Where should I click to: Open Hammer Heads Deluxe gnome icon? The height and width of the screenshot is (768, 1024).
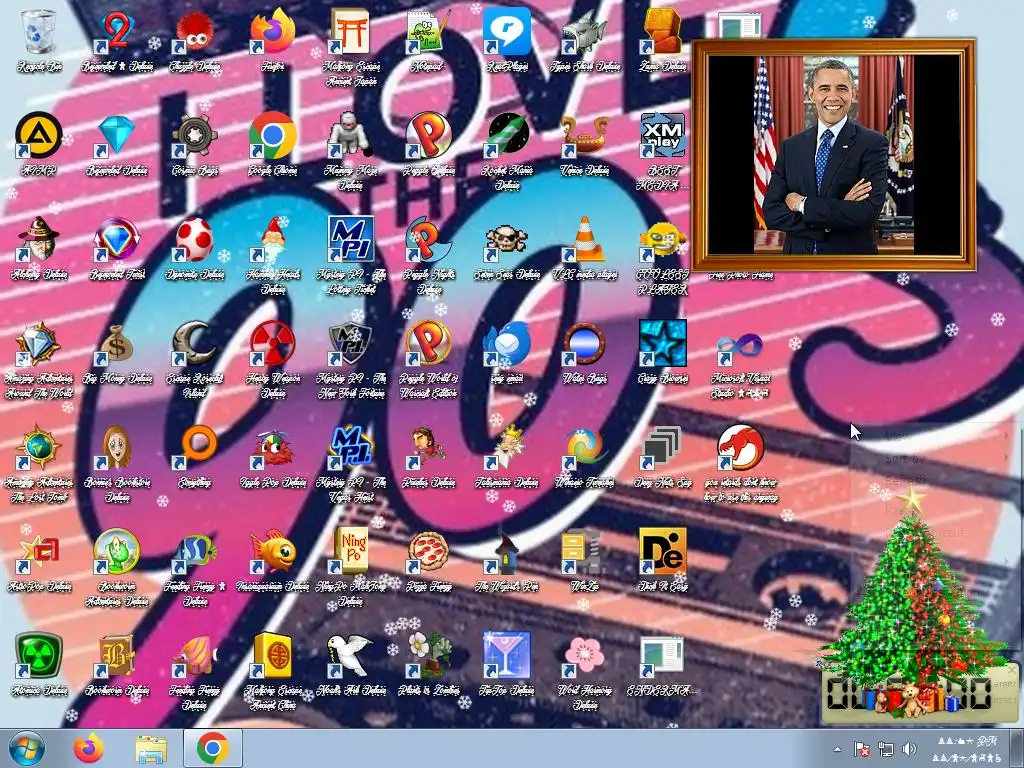click(273, 240)
